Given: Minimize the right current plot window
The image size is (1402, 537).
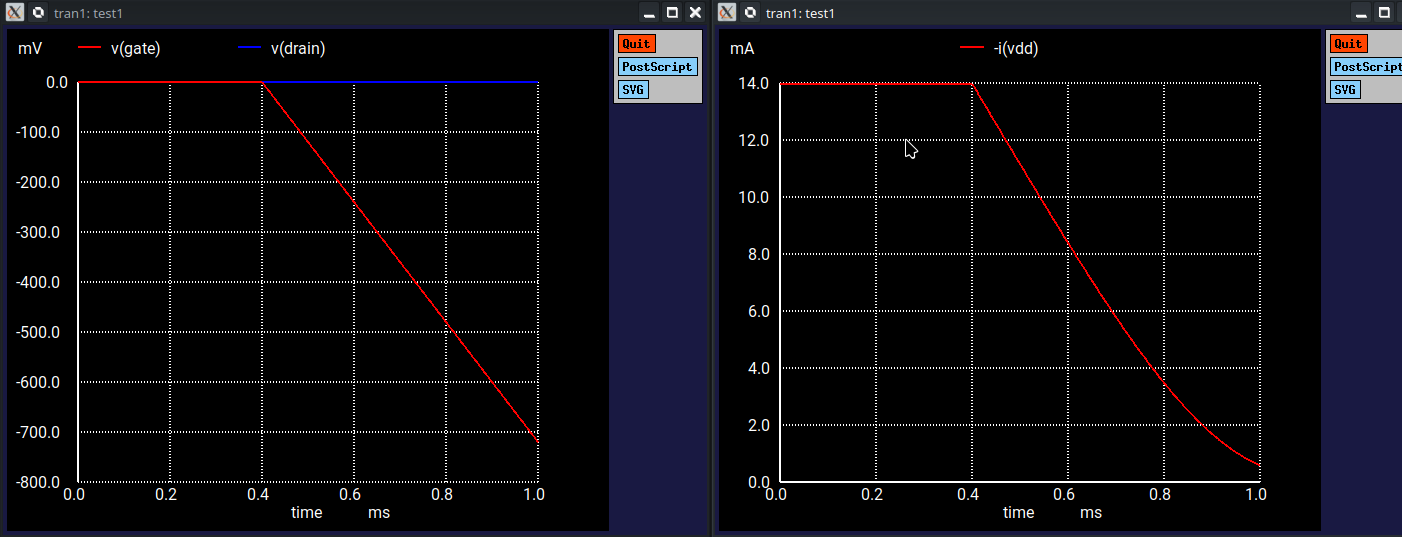Looking at the screenshot, I should 1362,13.
